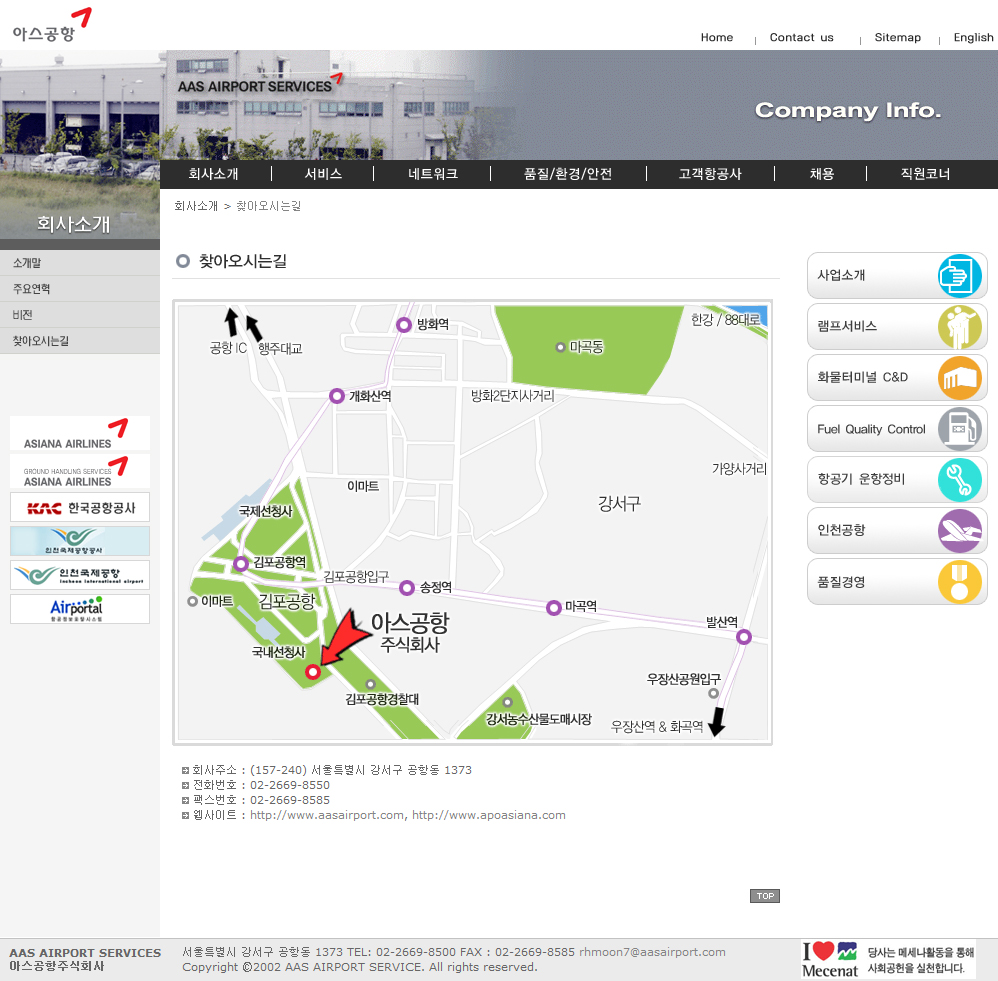Image resolution: width=998 pixels, height=981 pixels.
Task: Click the 한국공항공사 KAC banner
Action: (80, 508)
